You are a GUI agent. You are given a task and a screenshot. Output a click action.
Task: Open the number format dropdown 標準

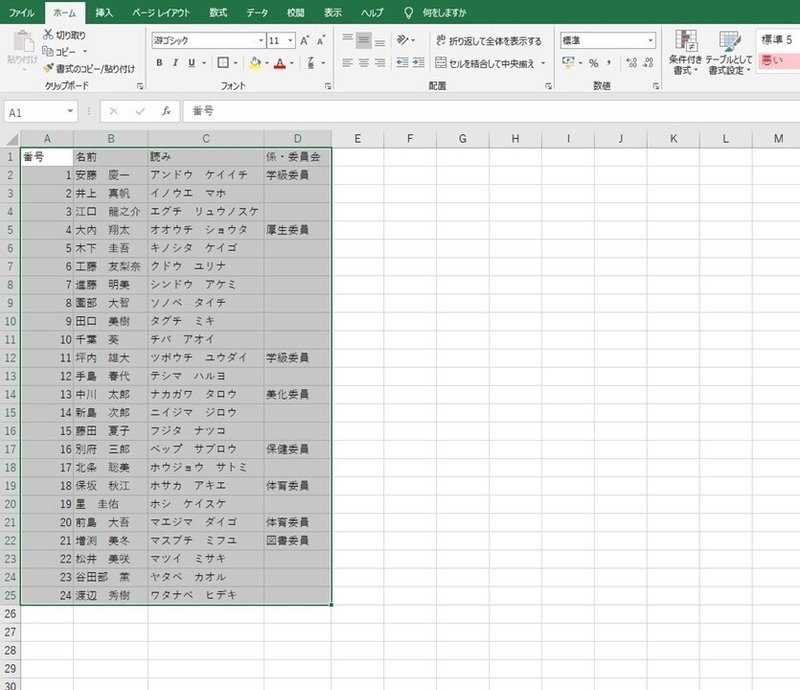click(650, 40)
